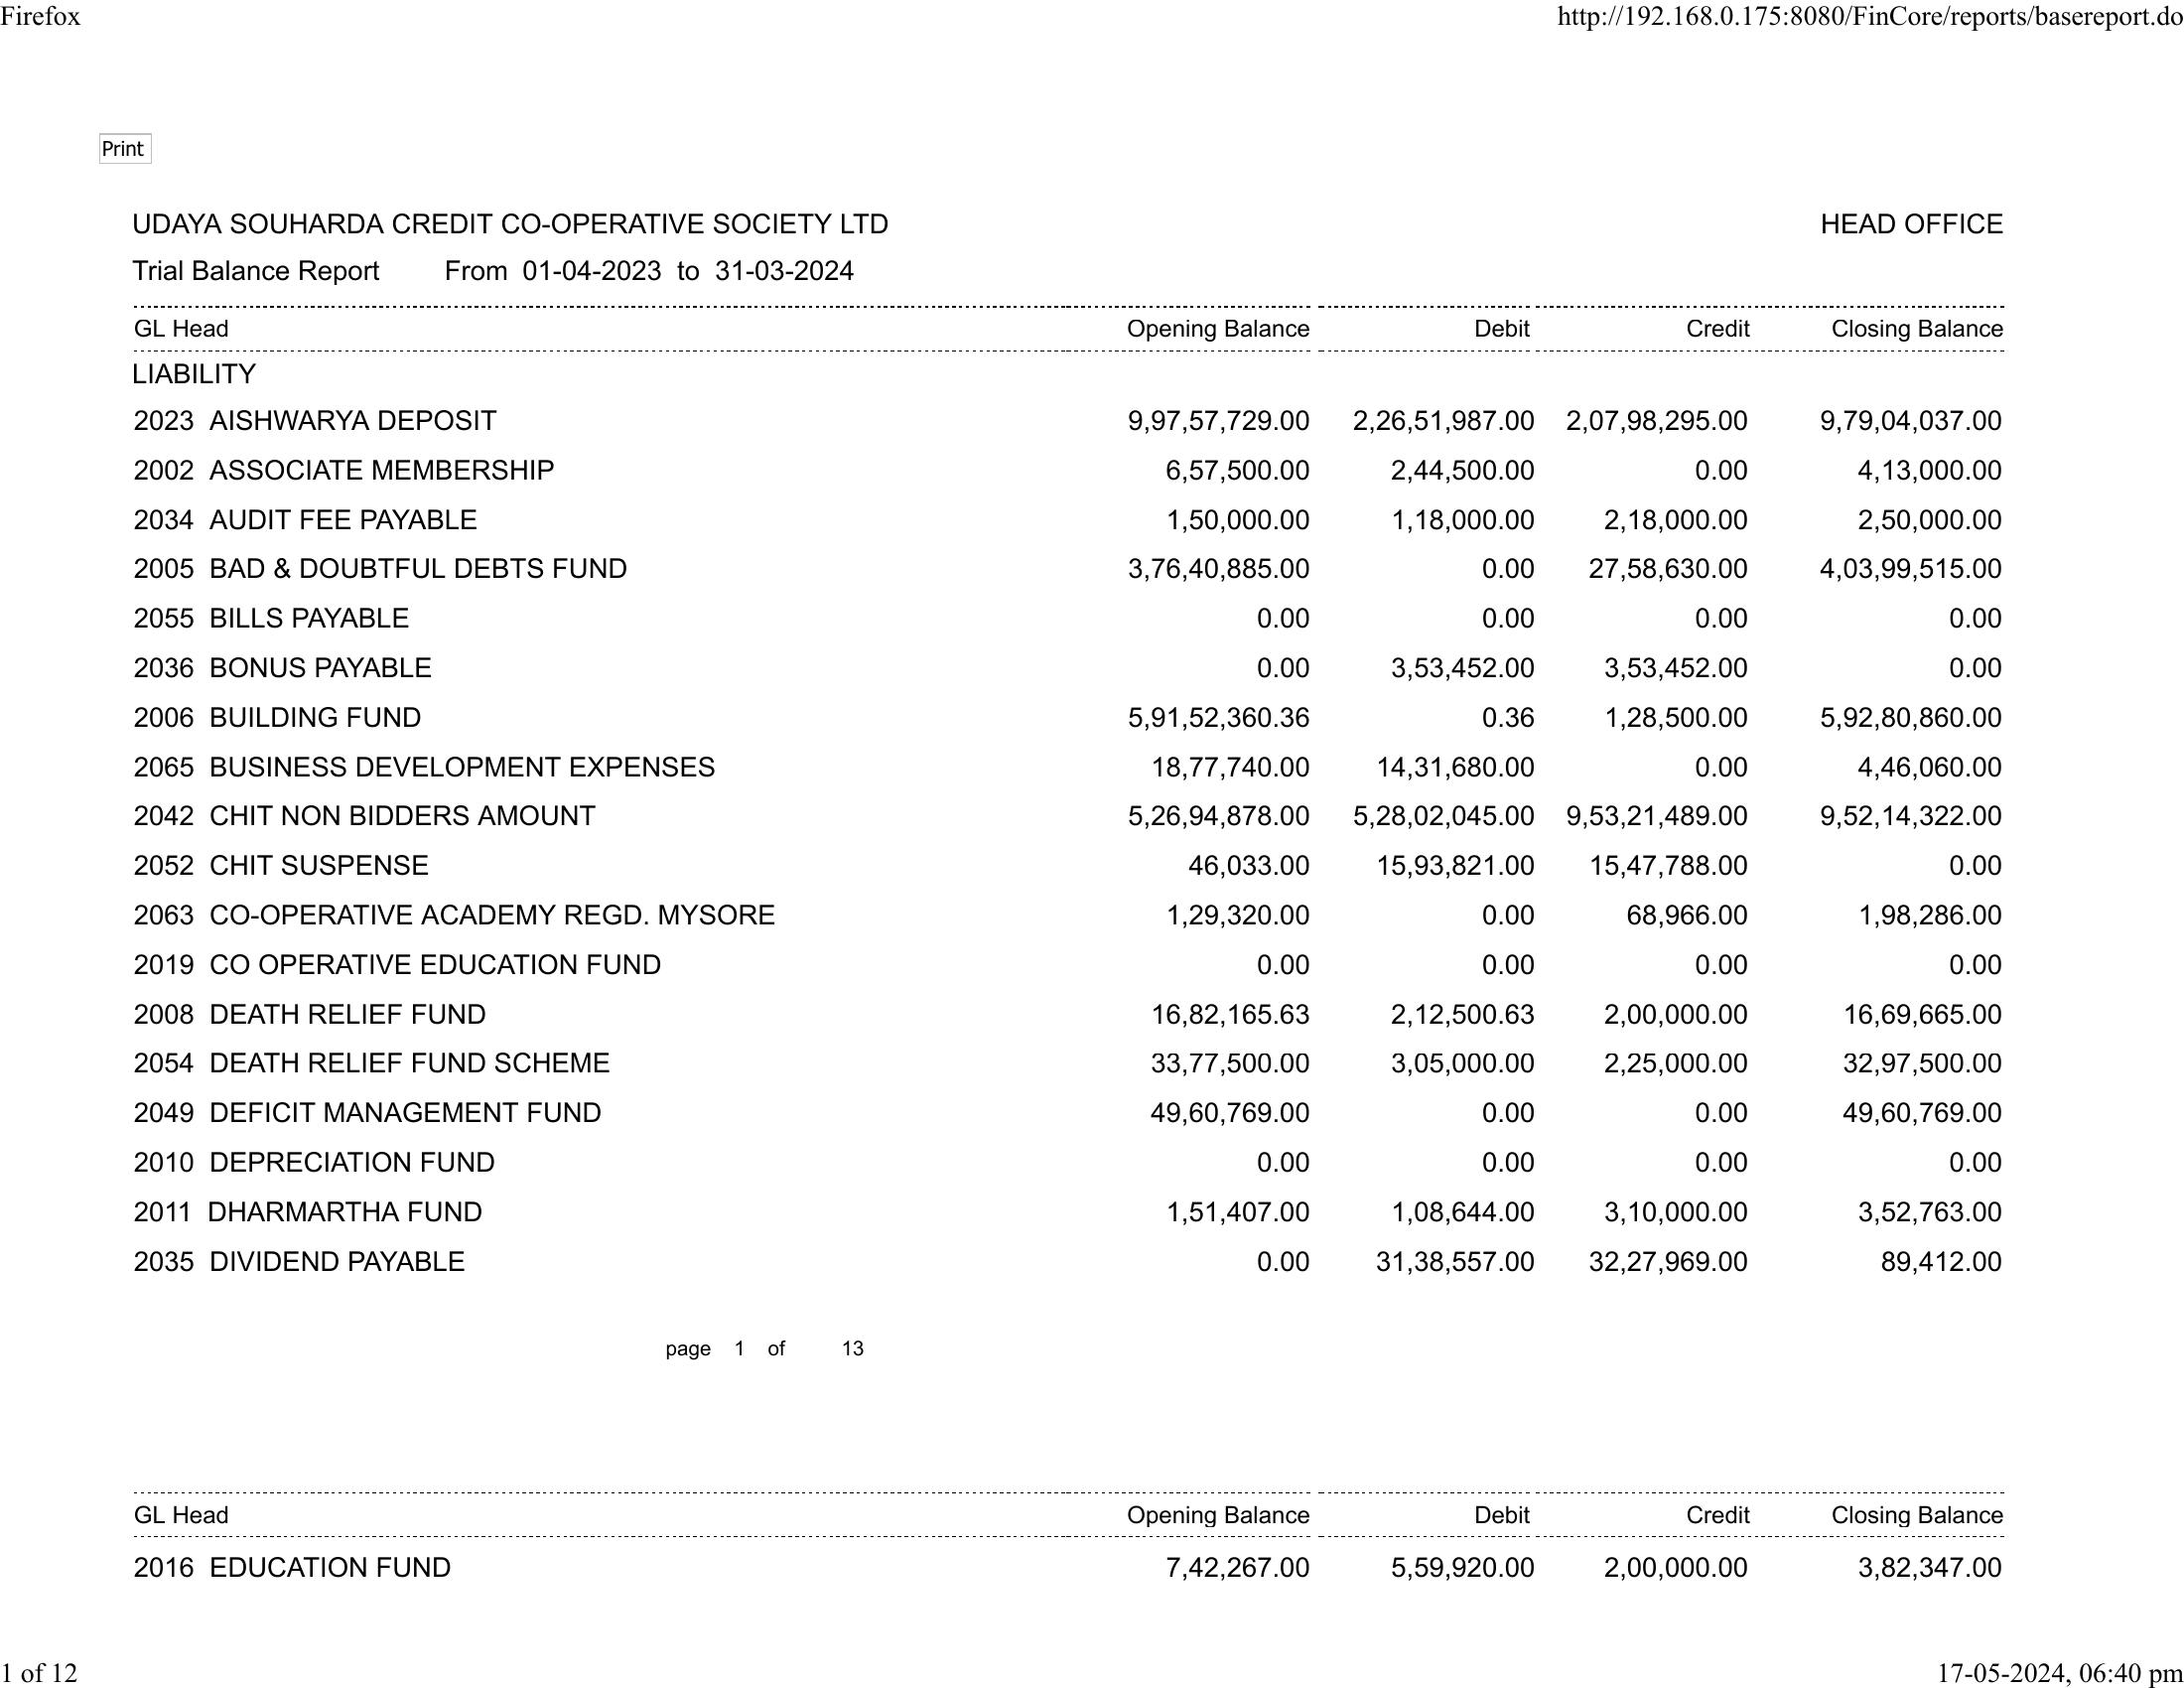Click the page 1 of 13 indicator
Viewport: 2184px width, 1688px height.
tap(764, 1348)
